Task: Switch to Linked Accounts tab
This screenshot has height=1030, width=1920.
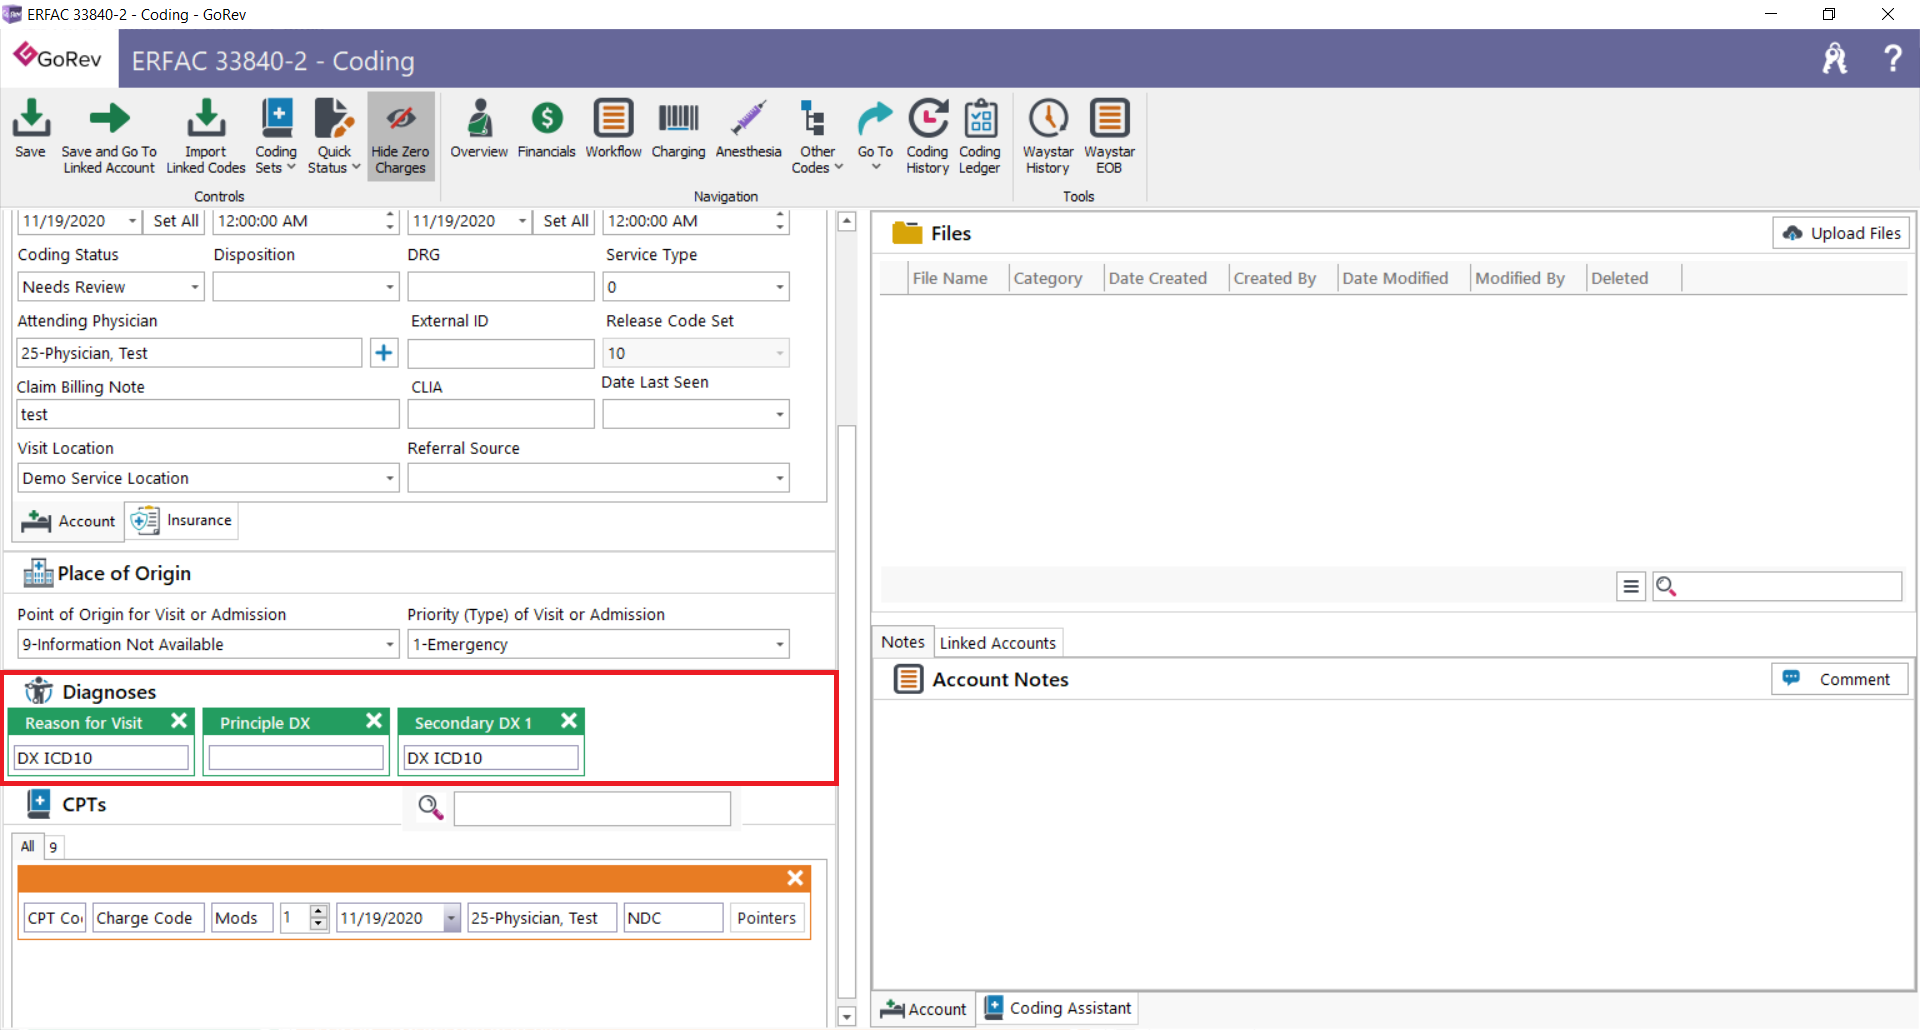Action: 997,643
